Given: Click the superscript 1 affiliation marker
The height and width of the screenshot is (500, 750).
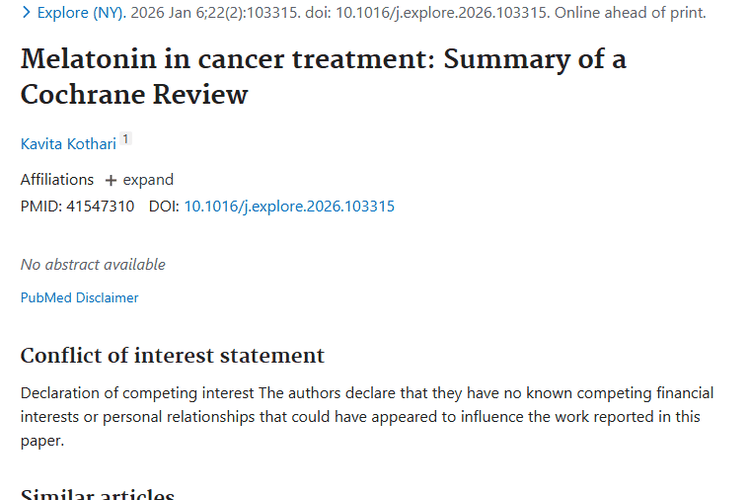Looking at the screenshot, I should click(x=126, y=140).
